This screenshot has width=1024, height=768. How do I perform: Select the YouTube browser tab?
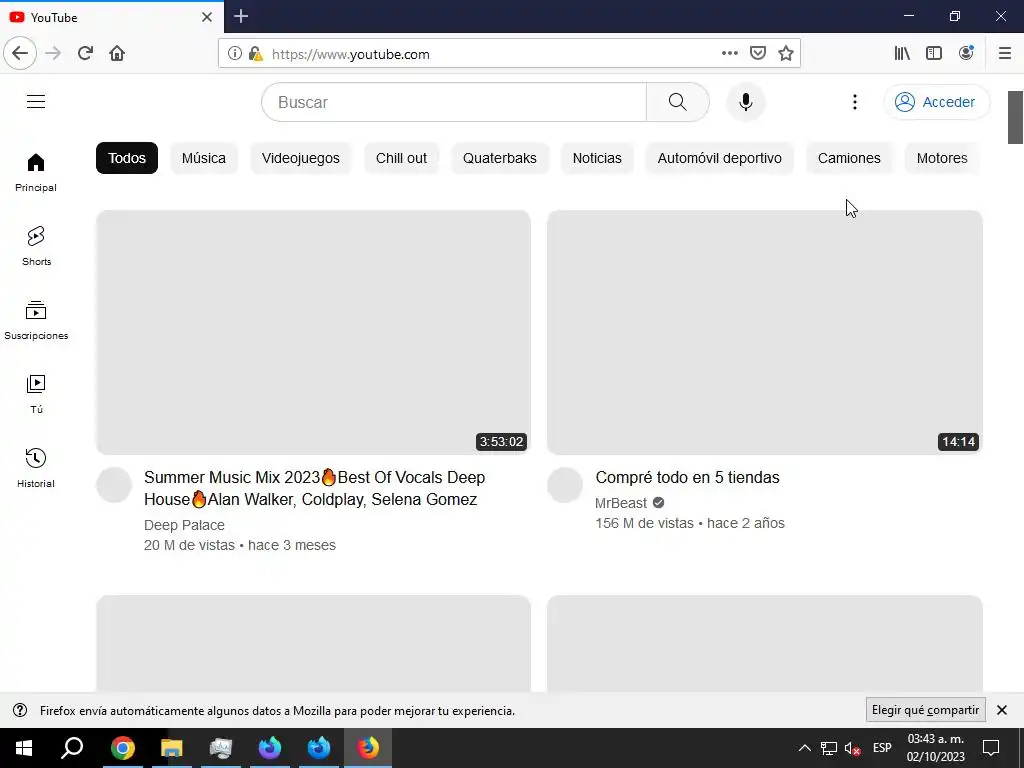tap(111, 17)
